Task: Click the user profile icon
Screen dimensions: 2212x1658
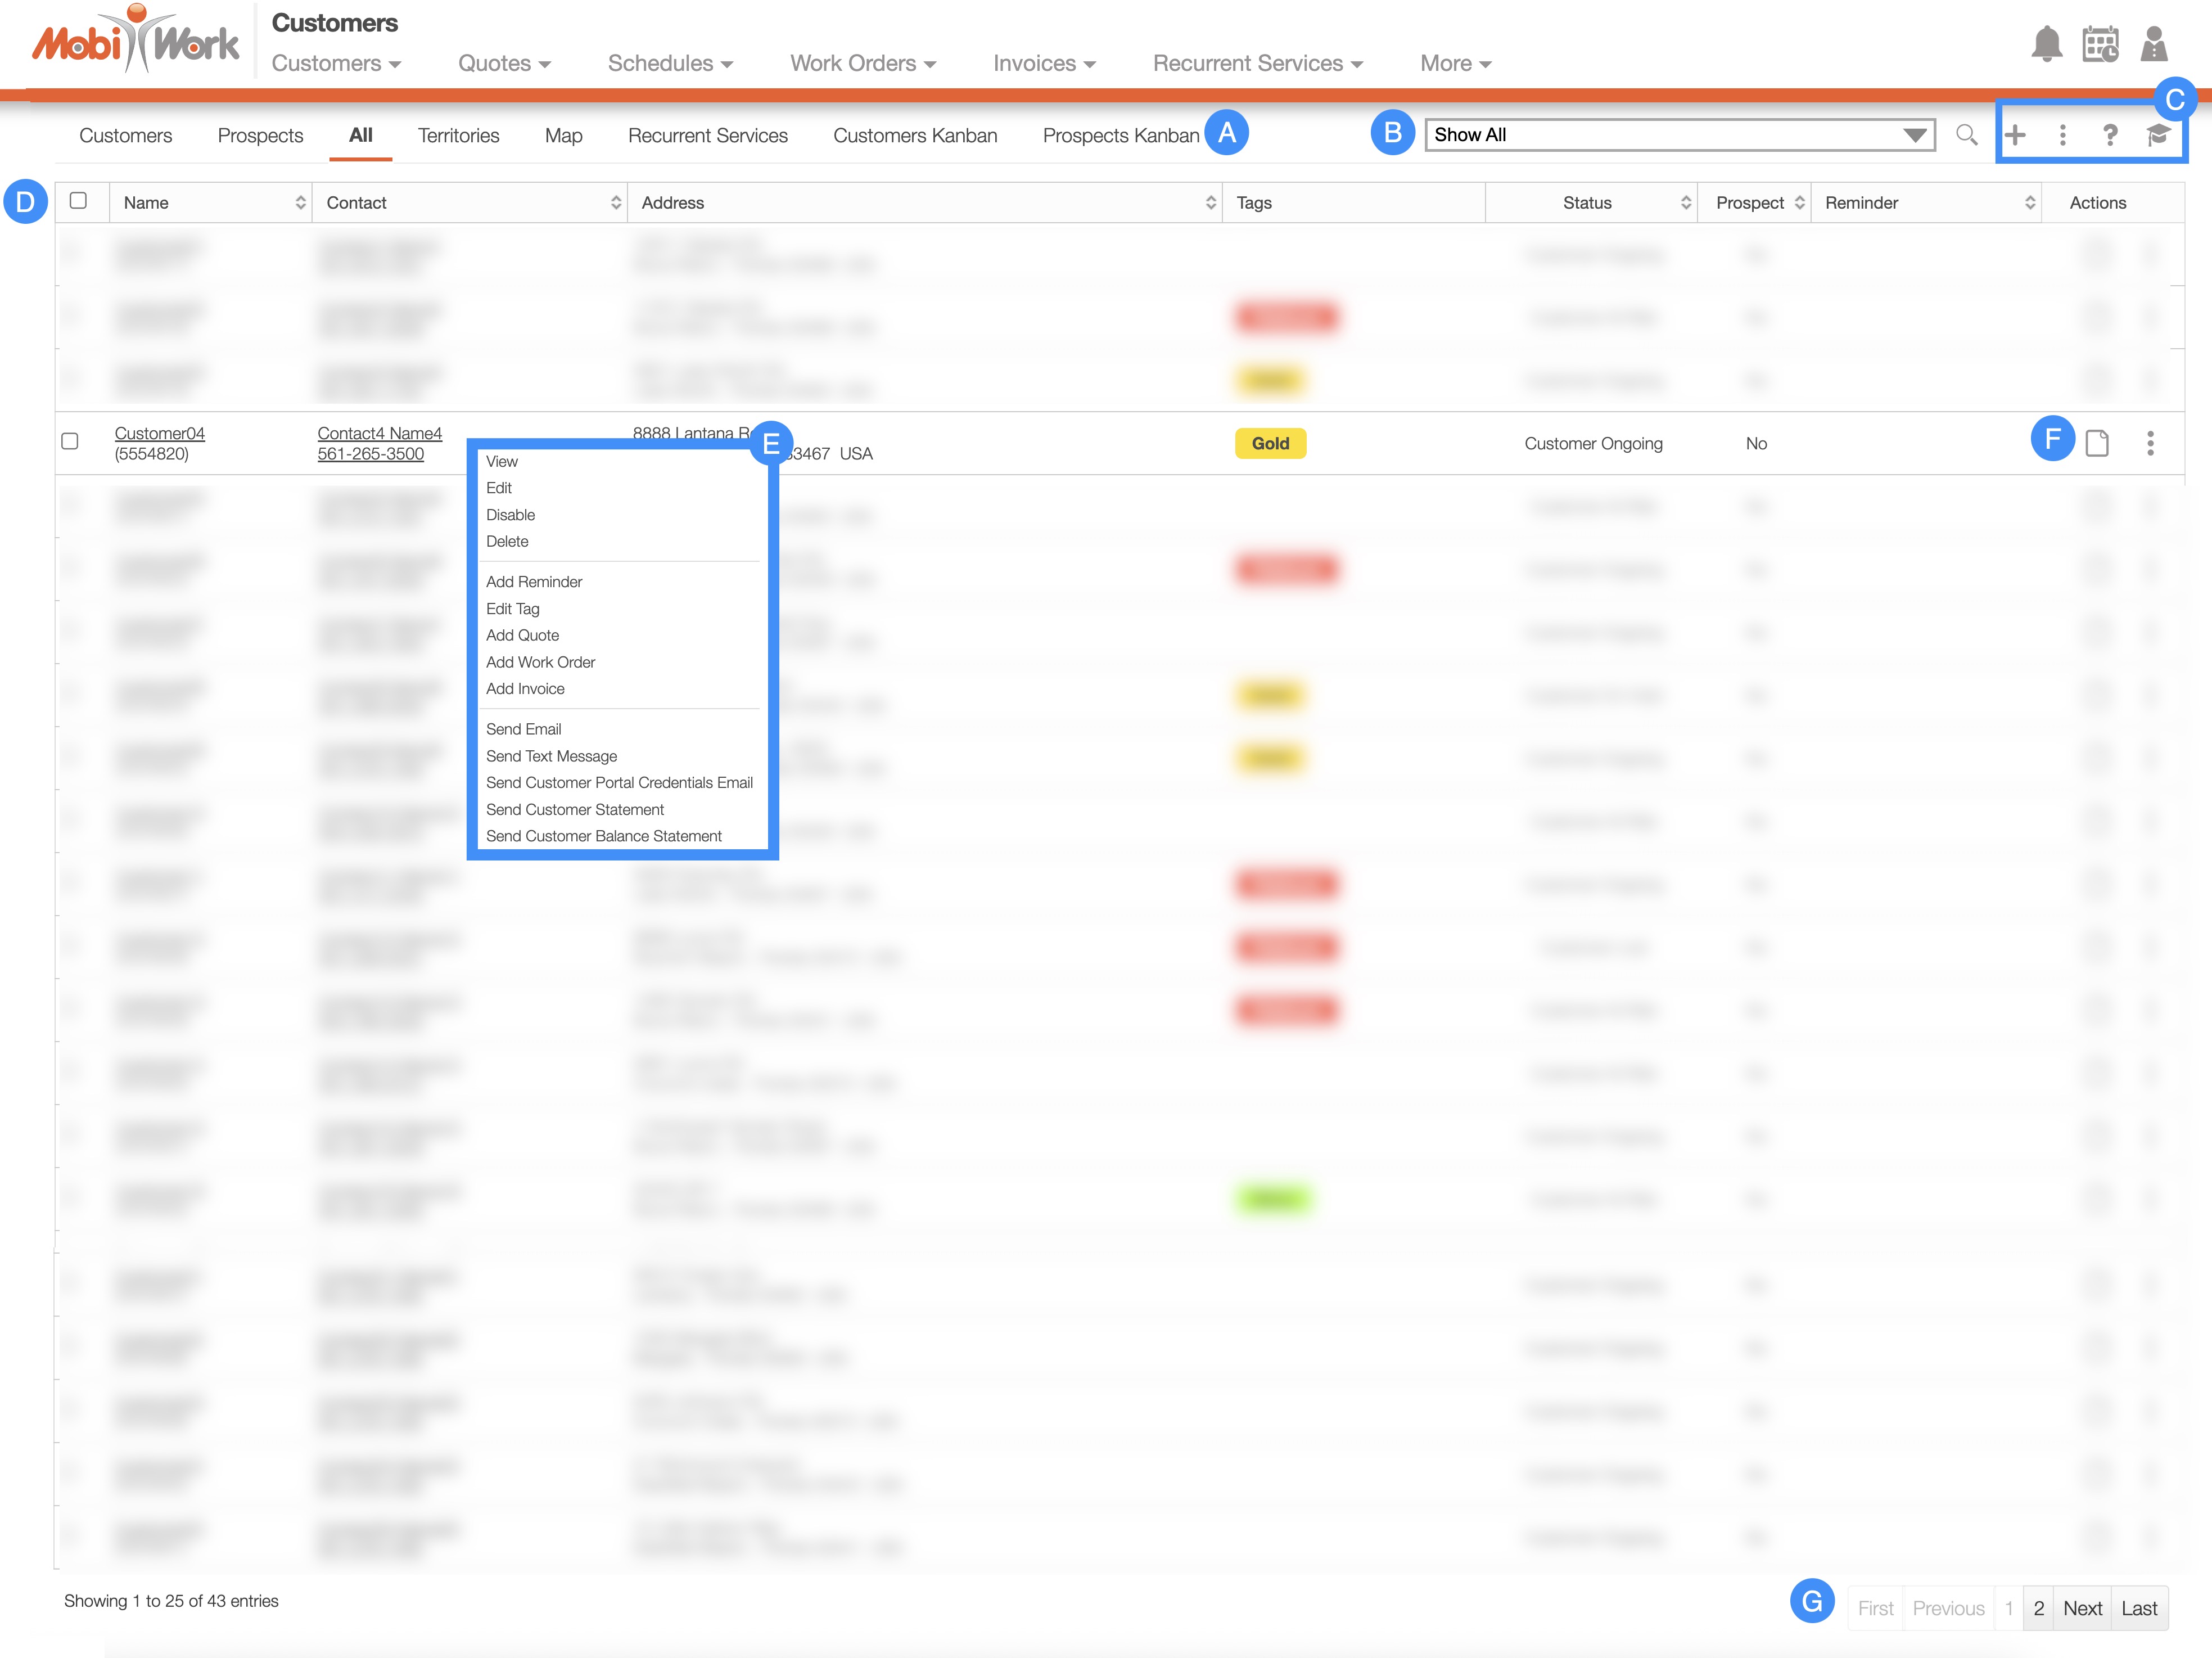Action: 2153,45
